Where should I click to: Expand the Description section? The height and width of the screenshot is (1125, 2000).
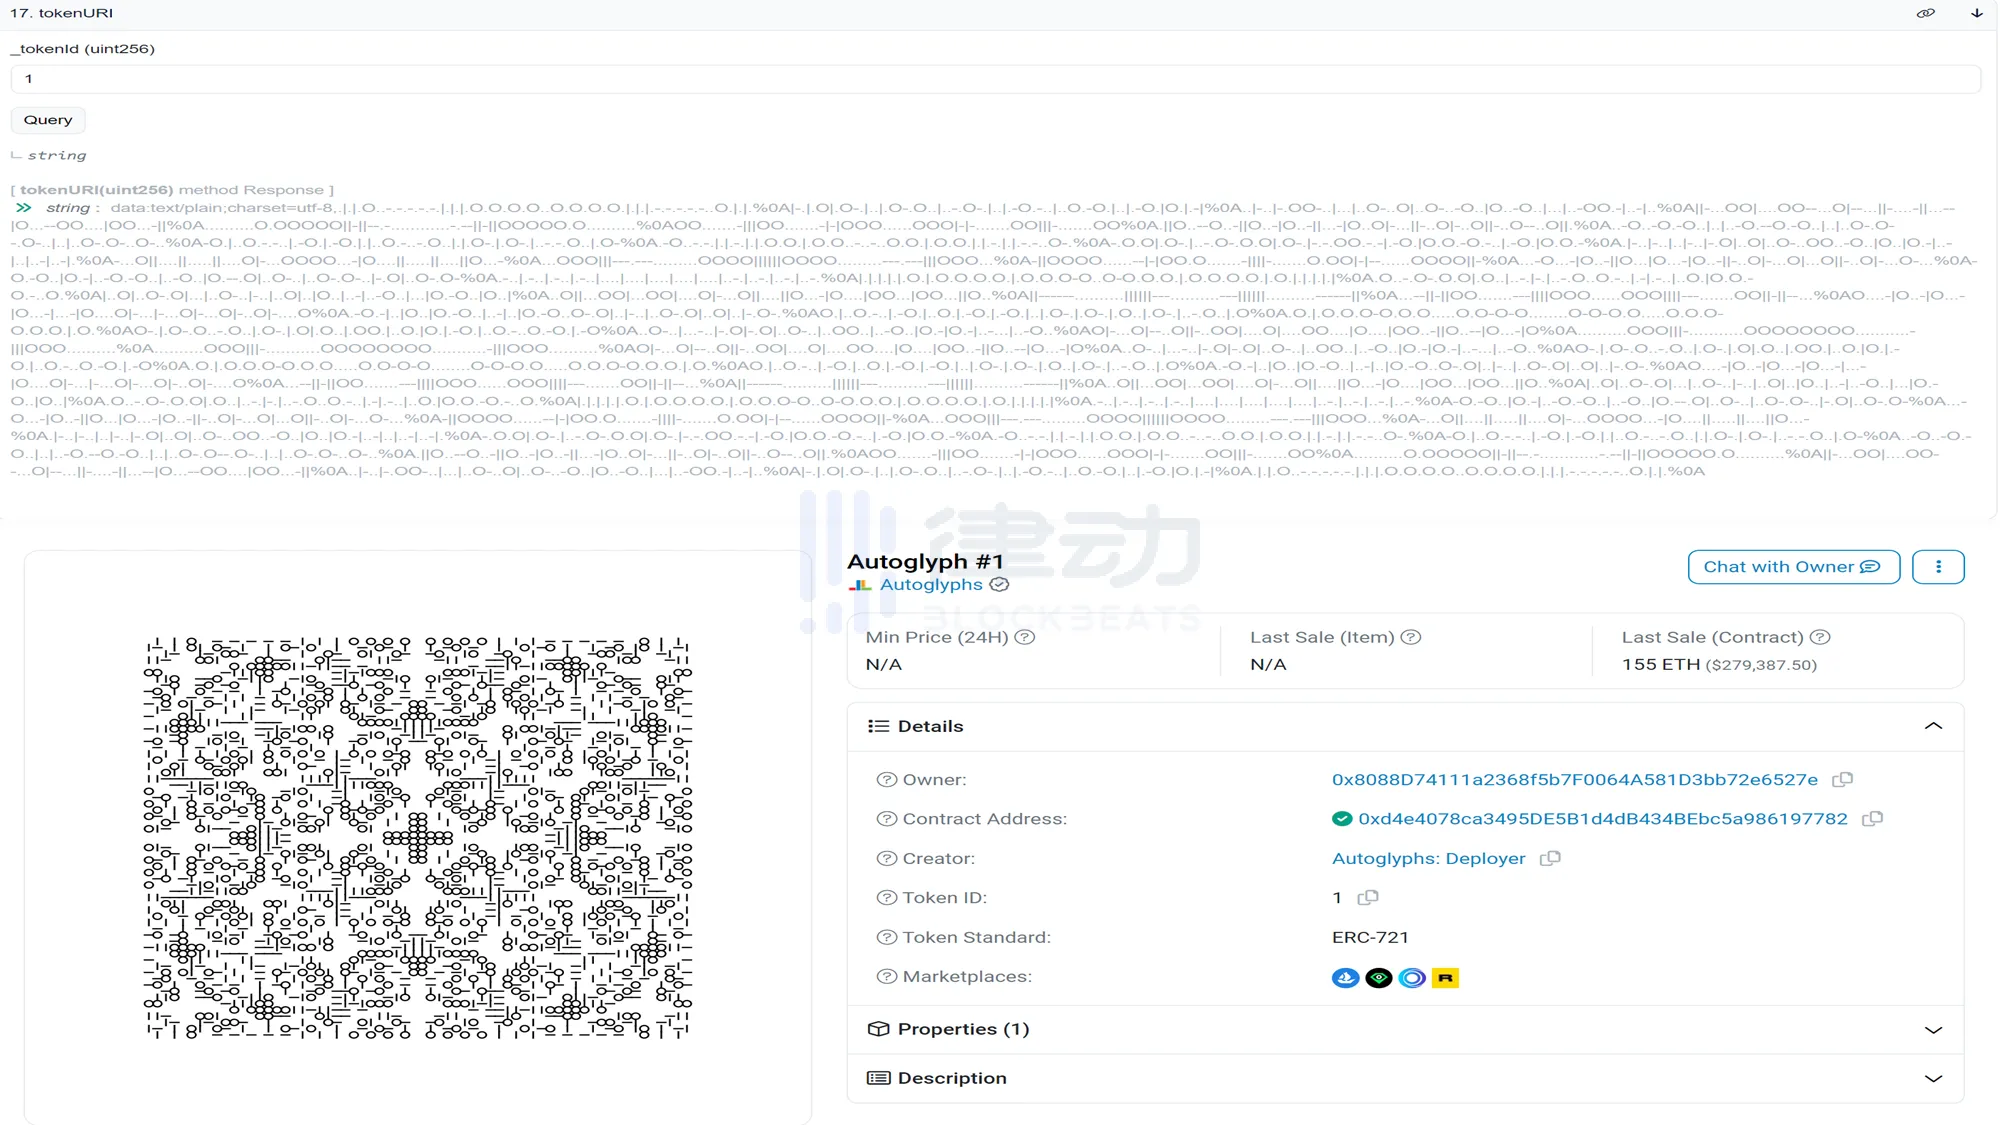coord(1934,1078)
